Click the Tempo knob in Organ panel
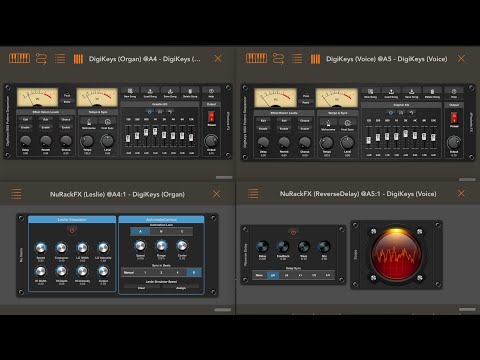The image size is (480, 360). point(87,141)
